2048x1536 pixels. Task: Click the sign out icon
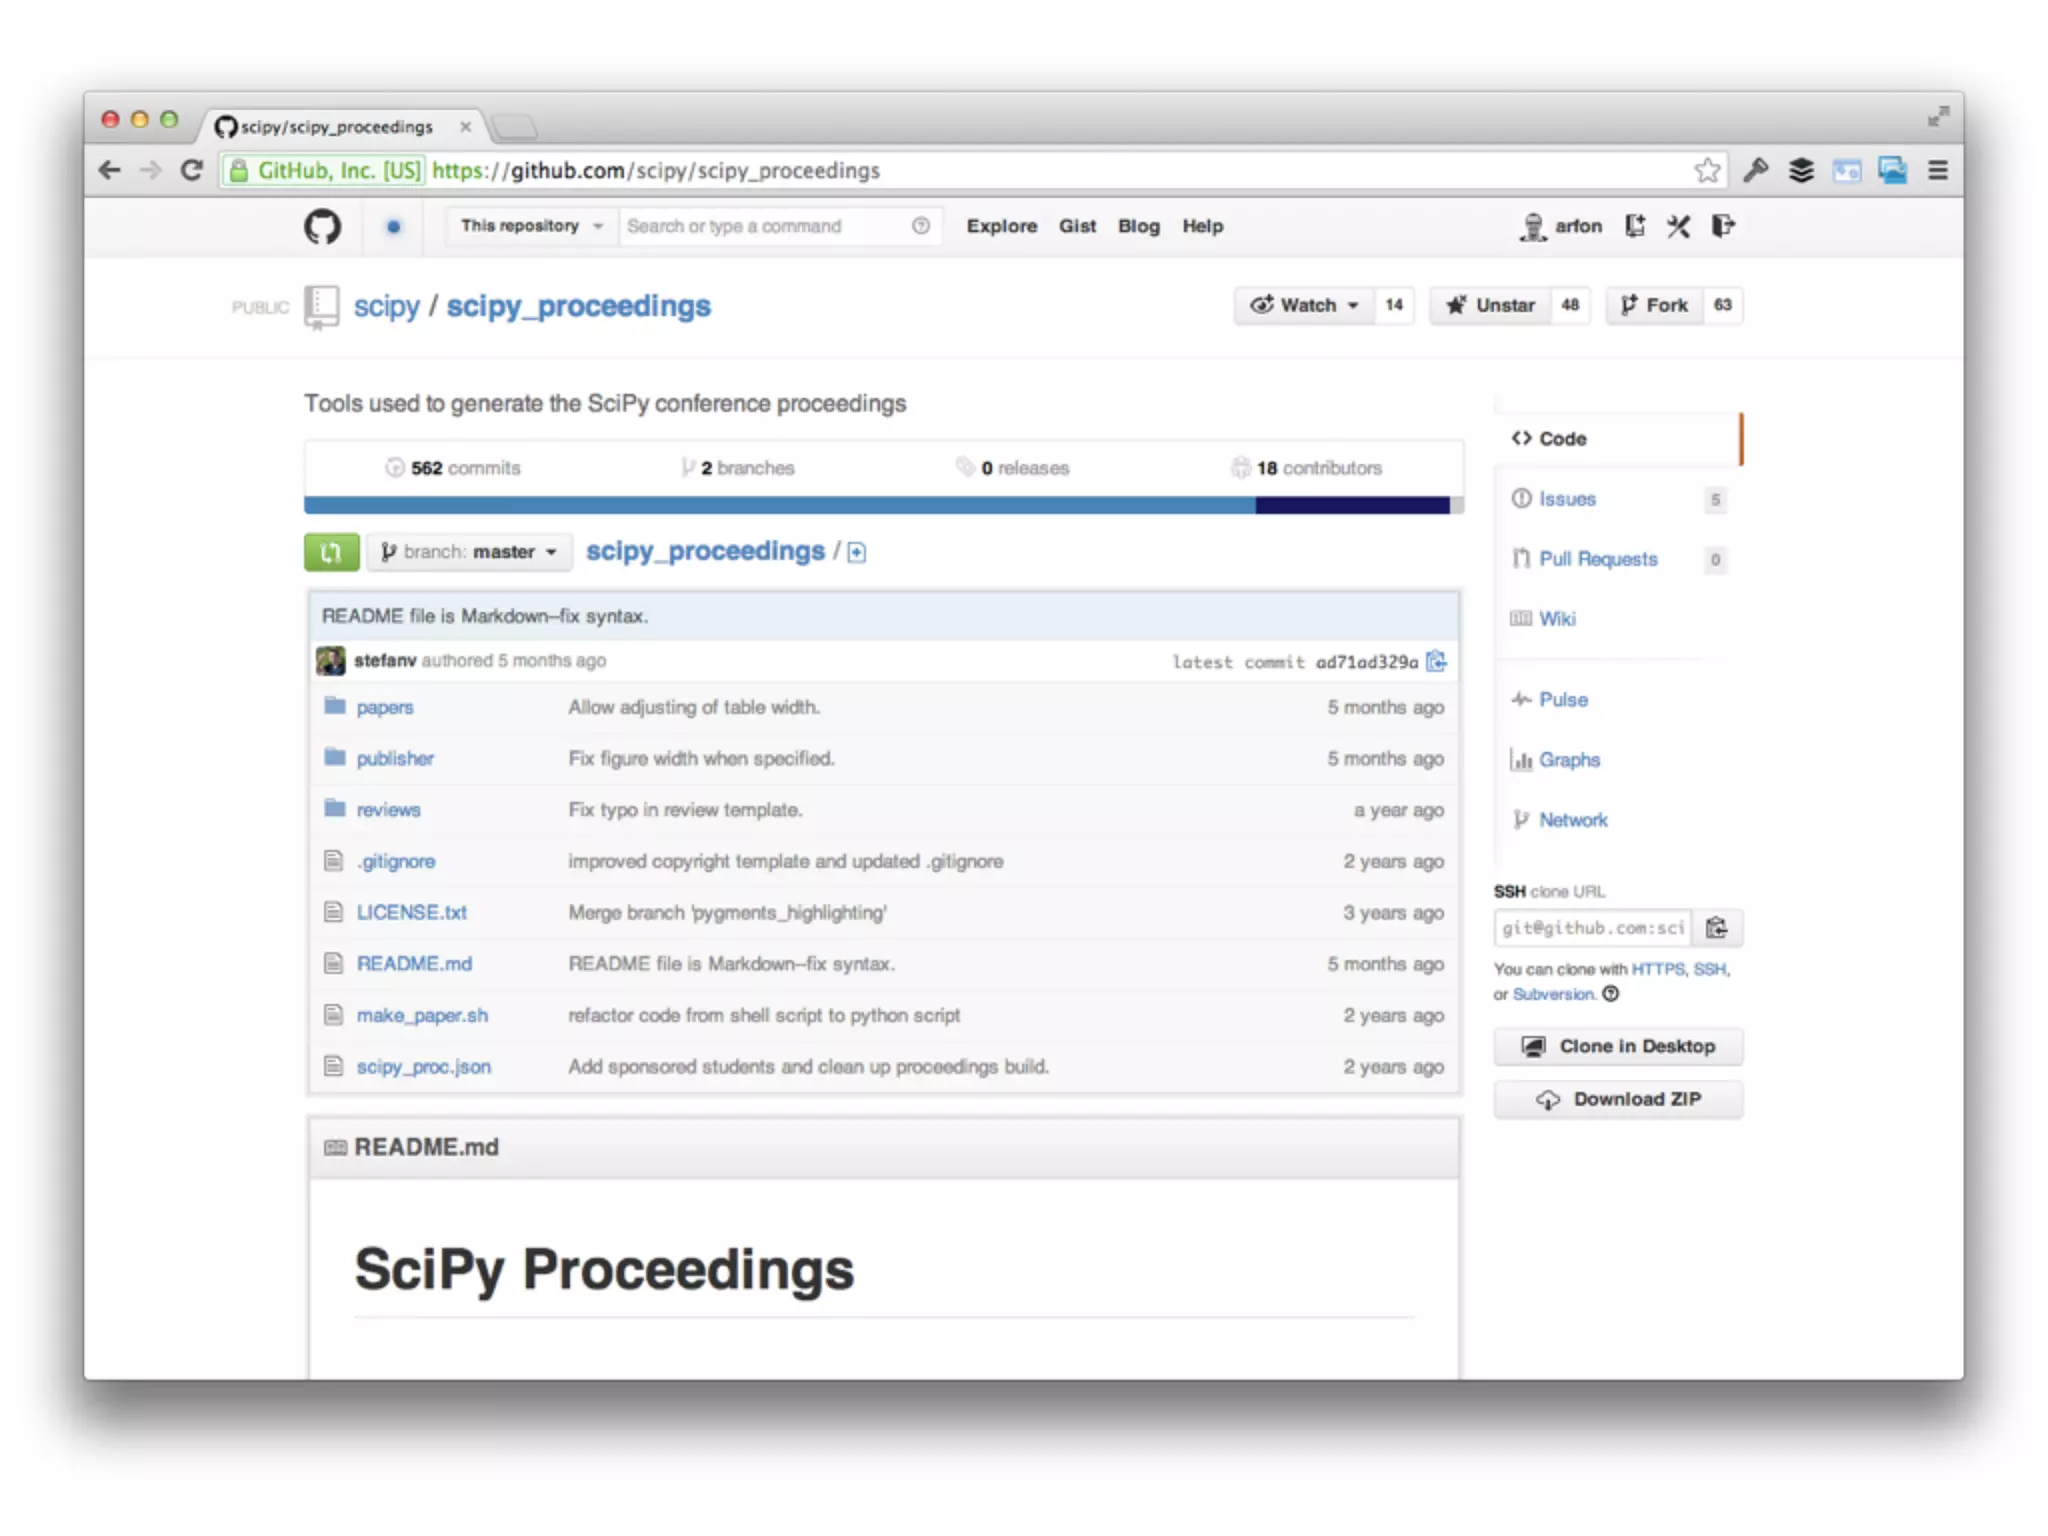pyautogui.click(x=1723, y=227)
